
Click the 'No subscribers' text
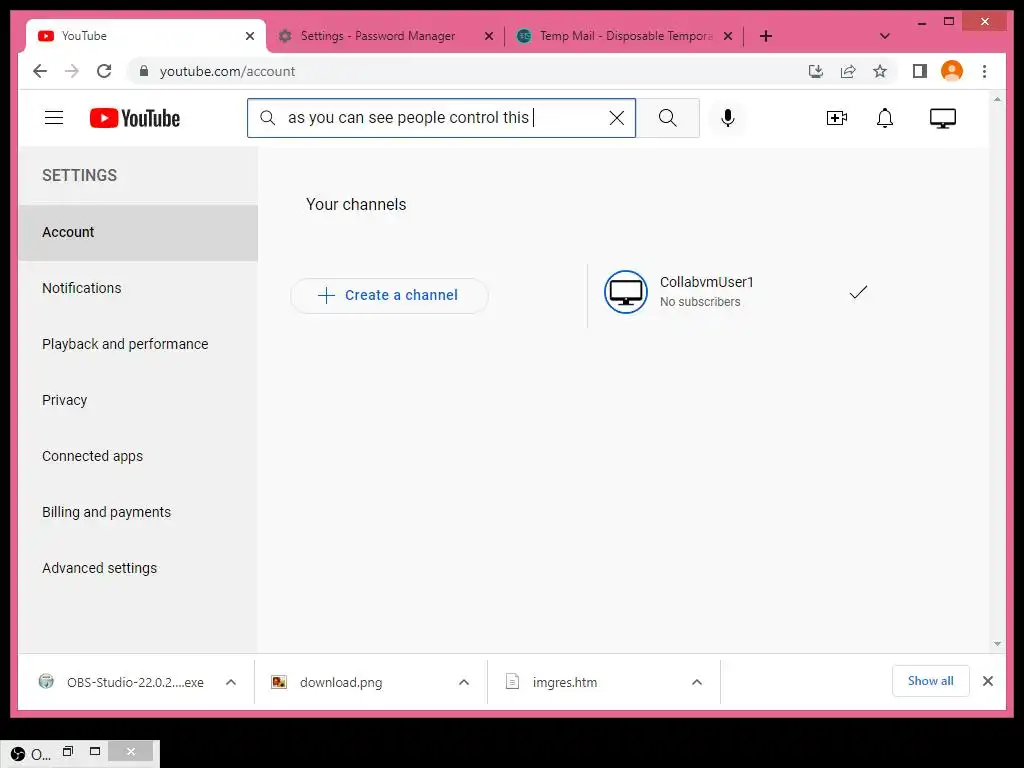tap(700, 302)
